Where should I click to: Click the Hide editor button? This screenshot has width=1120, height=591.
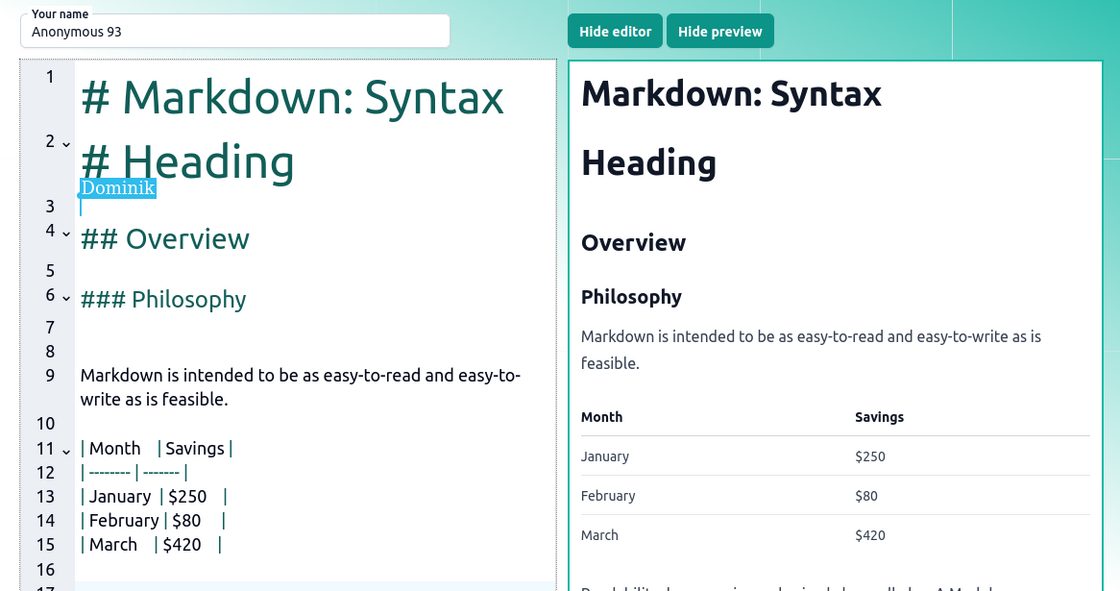(x=615, y=31)
